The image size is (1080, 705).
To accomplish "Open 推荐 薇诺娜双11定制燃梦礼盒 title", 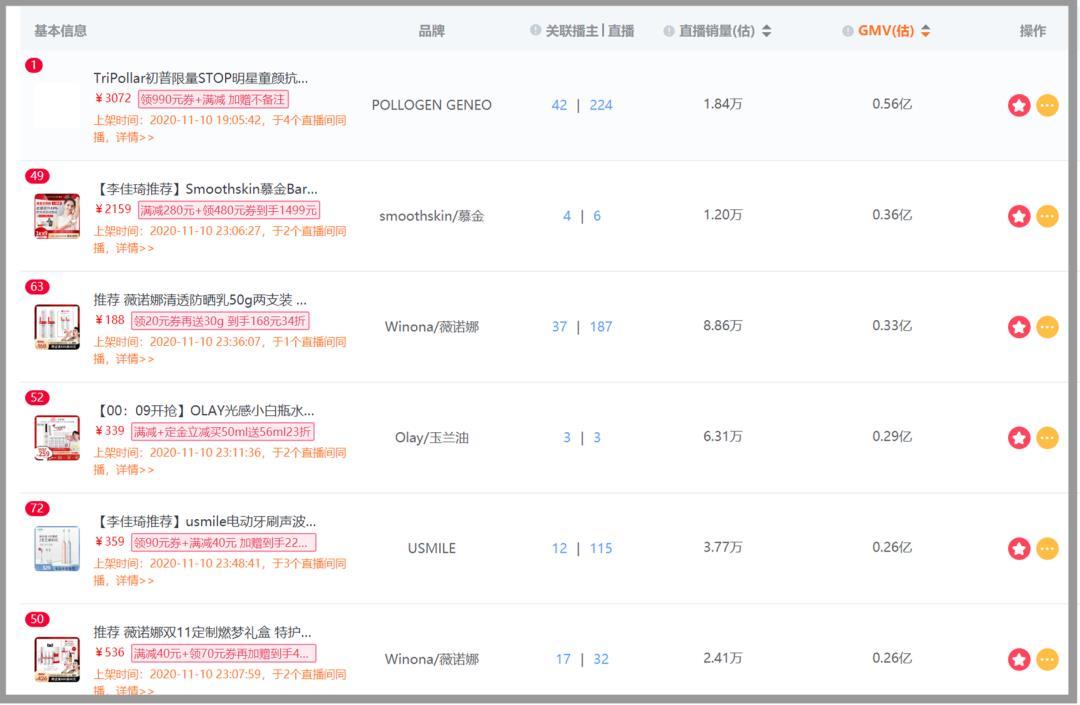I will click(x=202, y=633).
